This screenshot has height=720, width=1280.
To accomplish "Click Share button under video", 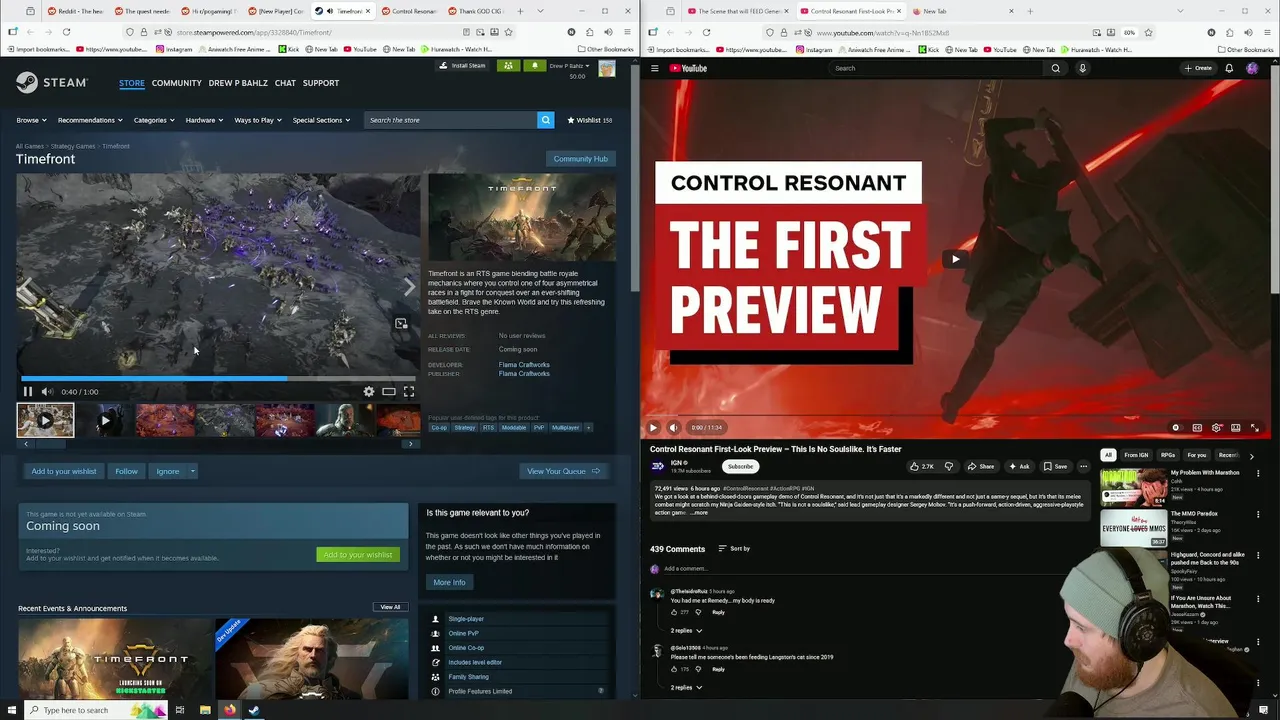I will [x=981, y=466].
